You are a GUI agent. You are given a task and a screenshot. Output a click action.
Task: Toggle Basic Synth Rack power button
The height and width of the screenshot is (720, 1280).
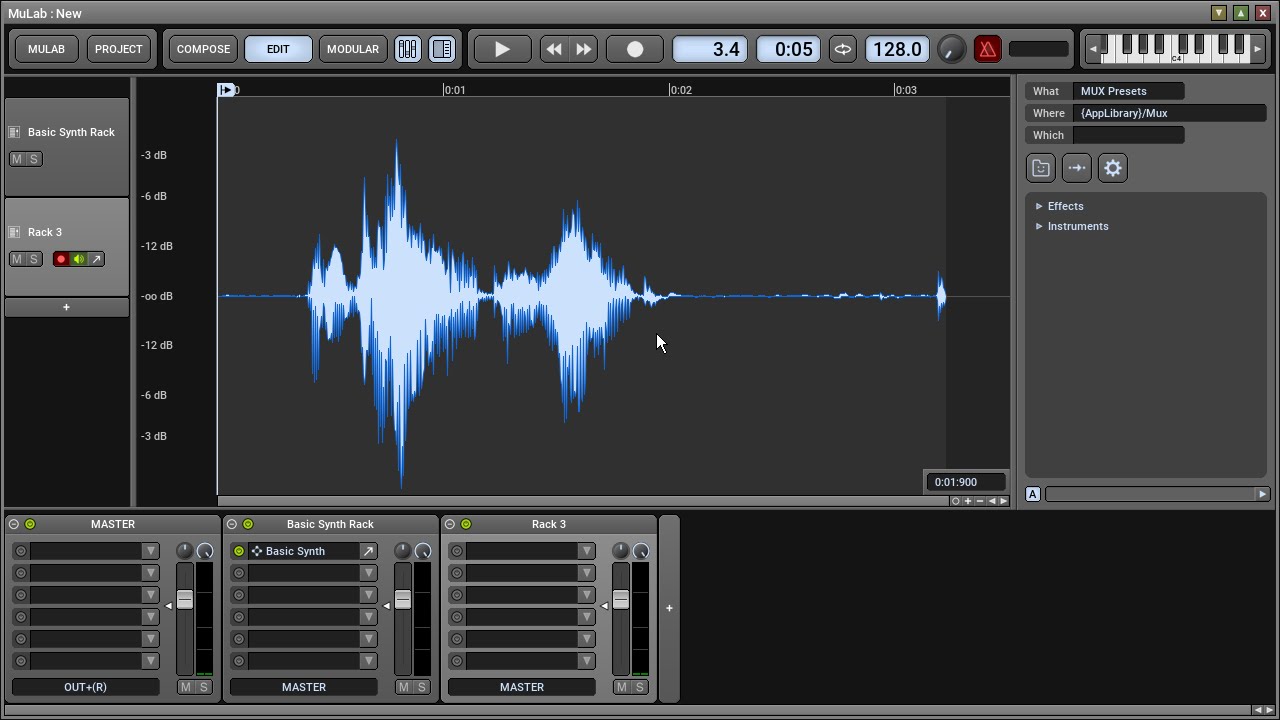[x=248, y=524]
